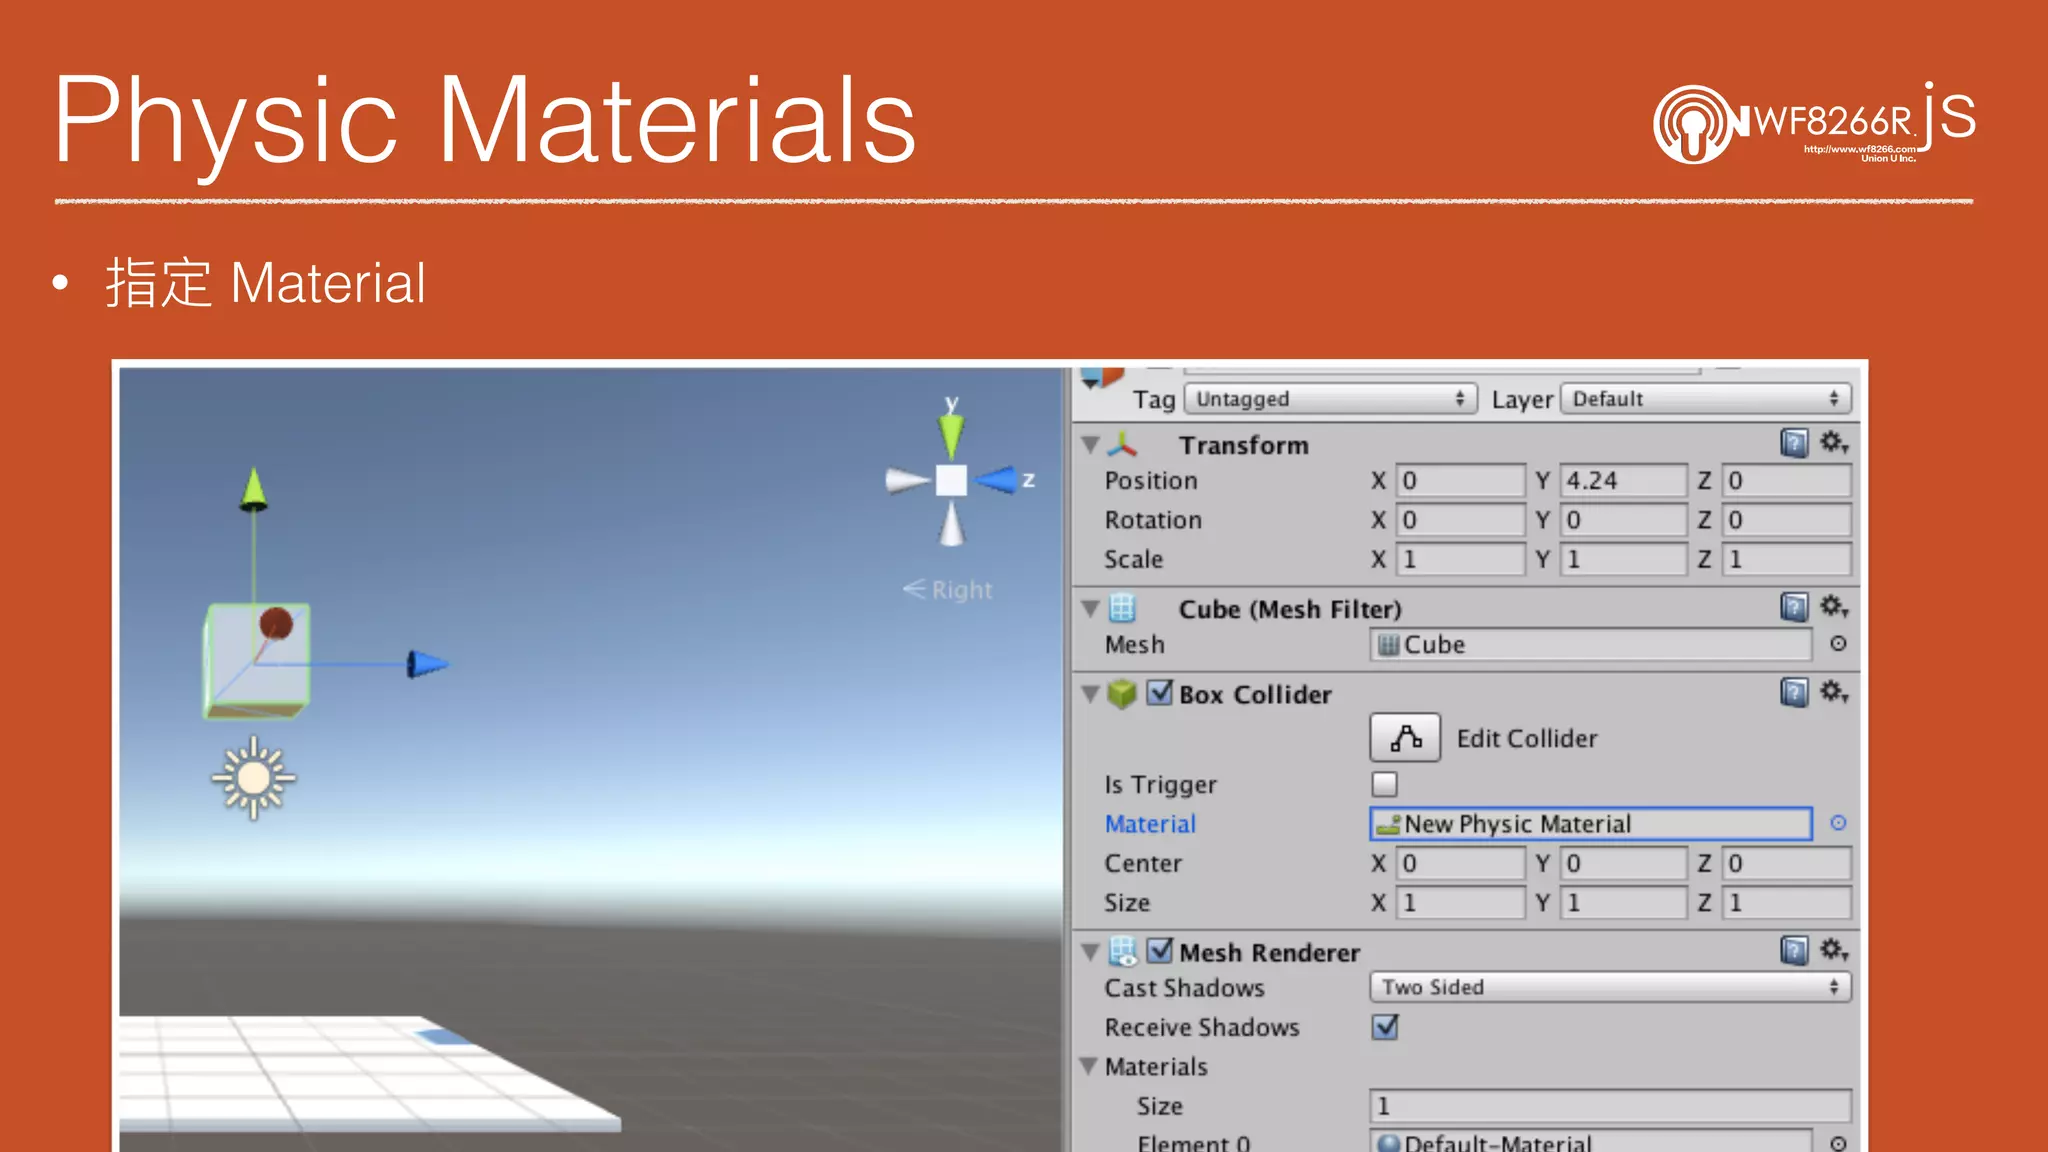Click the Mesh field showing Cube
This screenshot has width=2048, height=1152.
[x=1591, y=645]
